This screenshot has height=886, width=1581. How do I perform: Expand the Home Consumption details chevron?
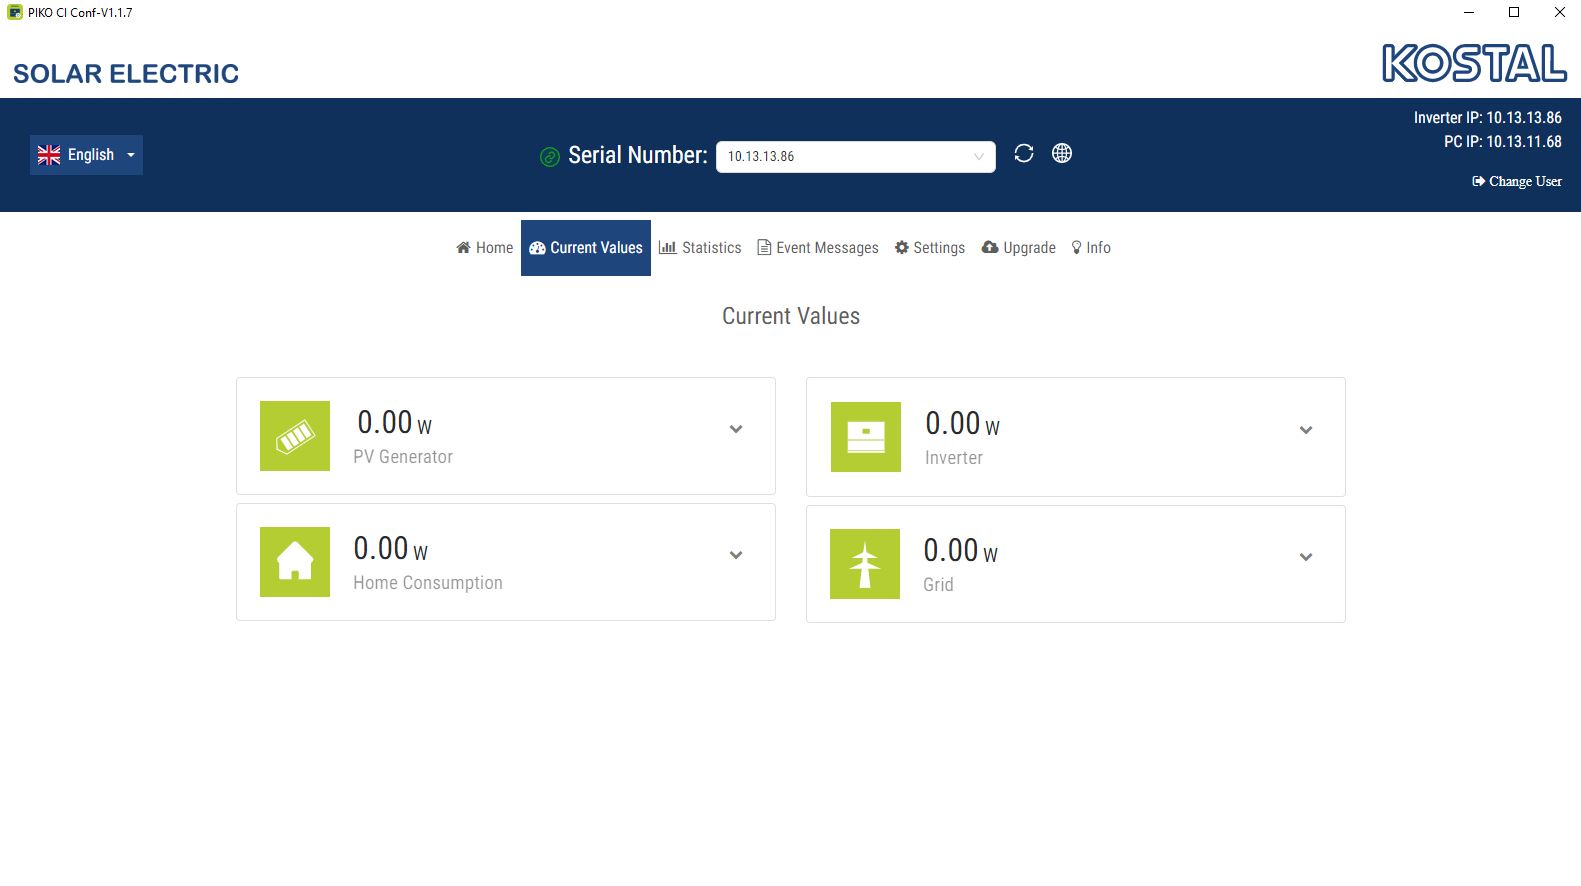point(736,555)
